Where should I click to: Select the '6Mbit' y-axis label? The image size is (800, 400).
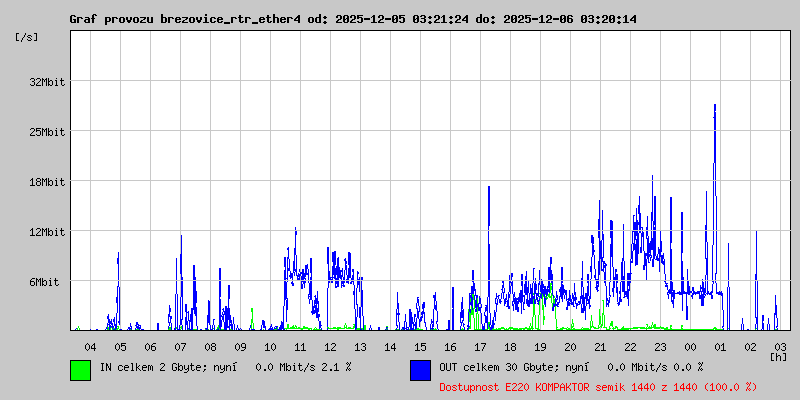pos(44,282)
